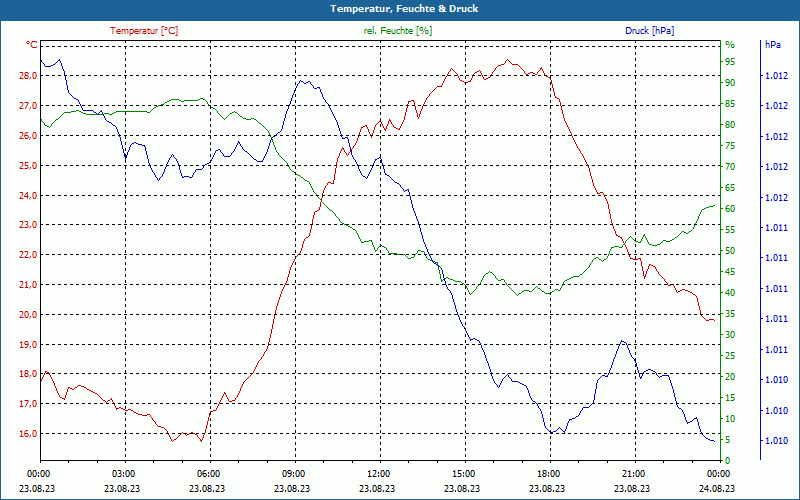The image size is (800, 500).
Task: Click the '90' humidity tick label
Action: click(730, 83)
